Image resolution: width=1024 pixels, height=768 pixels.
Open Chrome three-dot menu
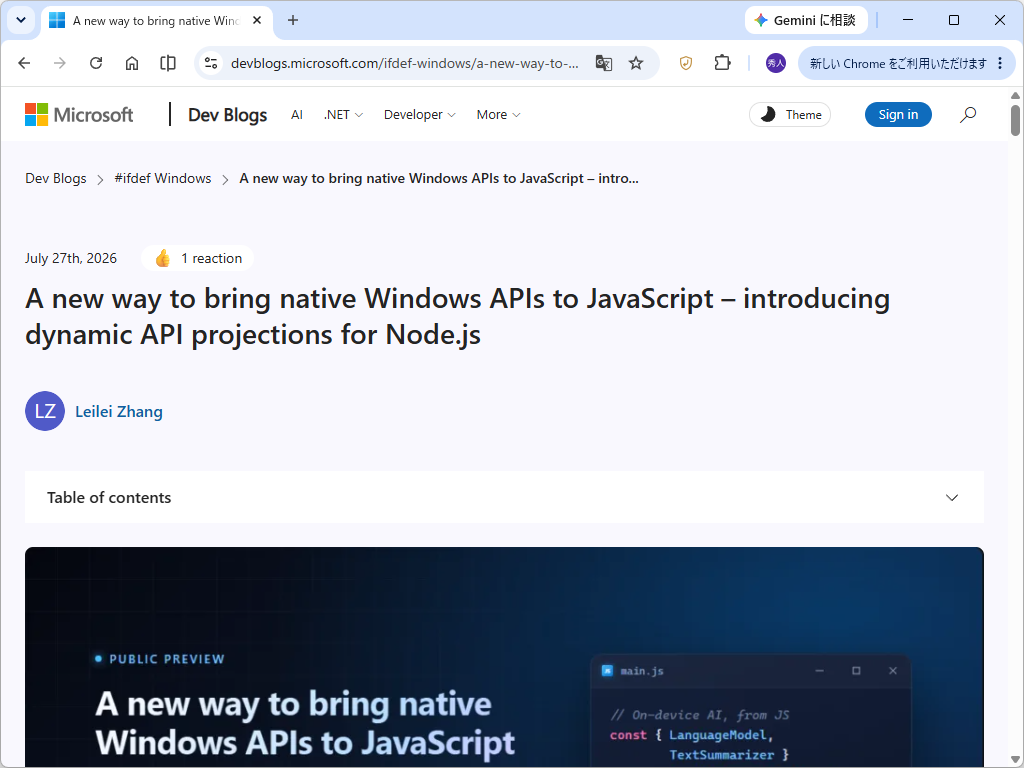[1000, 63]
